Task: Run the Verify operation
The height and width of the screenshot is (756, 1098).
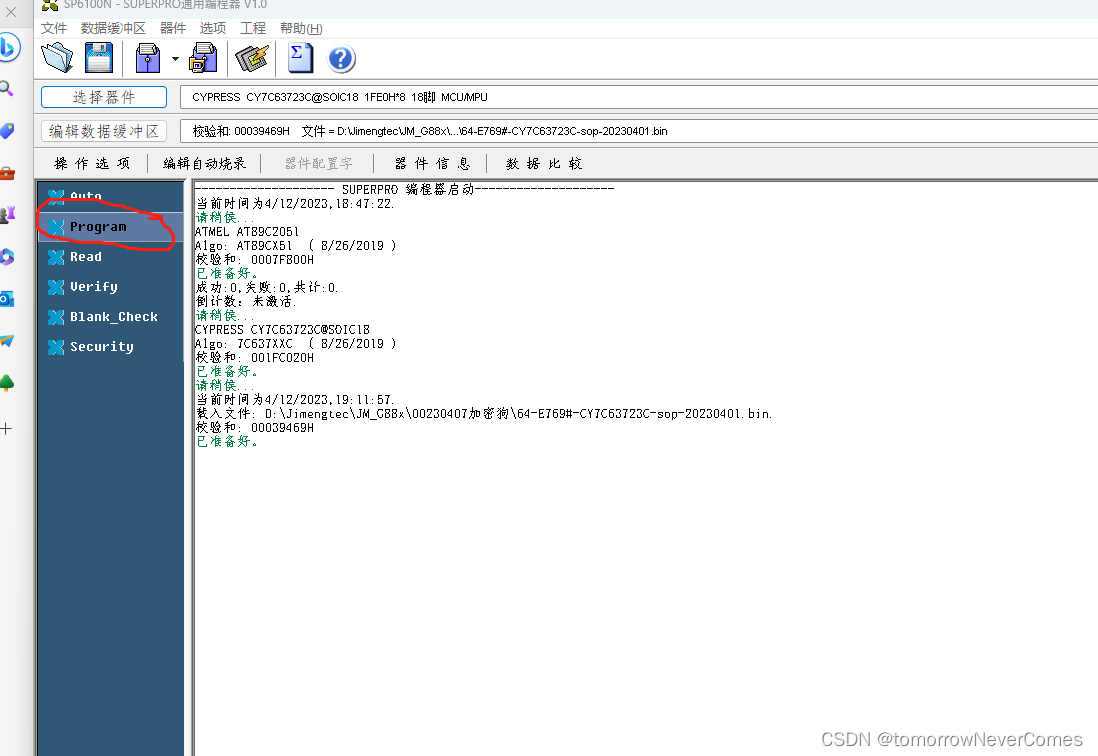Action: point(111,287)
